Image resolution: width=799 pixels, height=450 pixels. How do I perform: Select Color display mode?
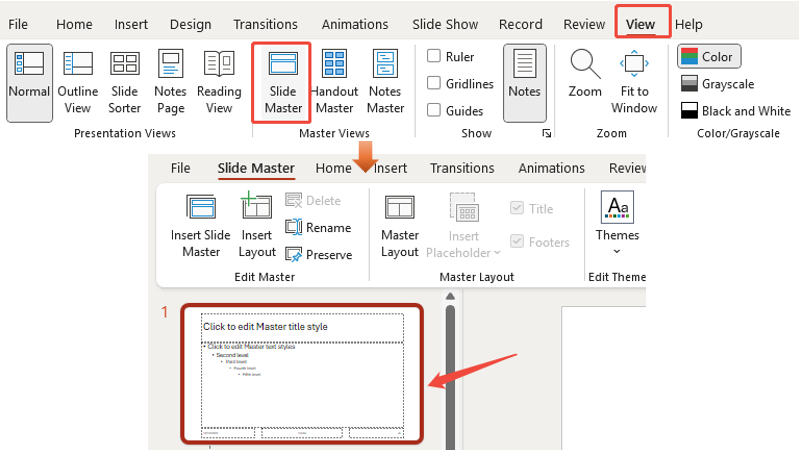(x=709, y=57)
